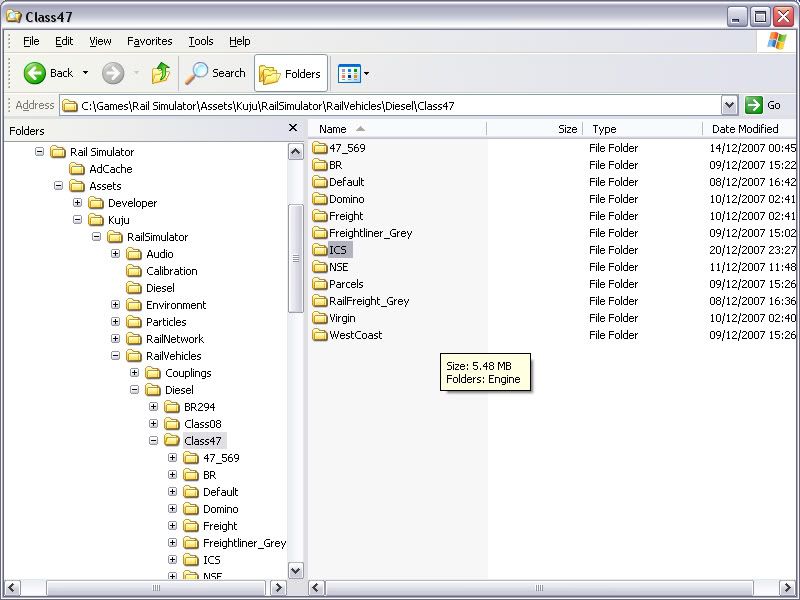Click the AdCache folder icon in tree
The image size is (800, 600).
77,169
